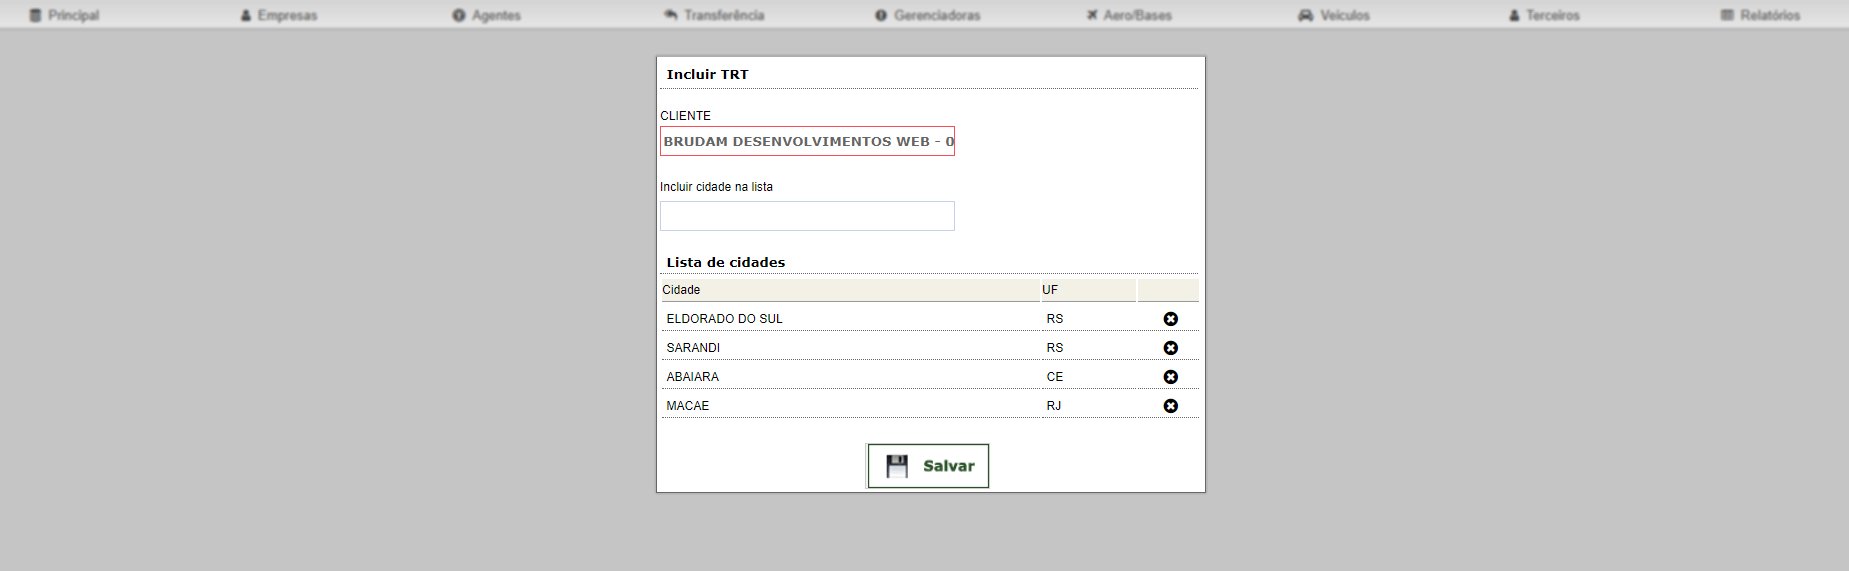Open the Transferência menu

pos(714,15)
